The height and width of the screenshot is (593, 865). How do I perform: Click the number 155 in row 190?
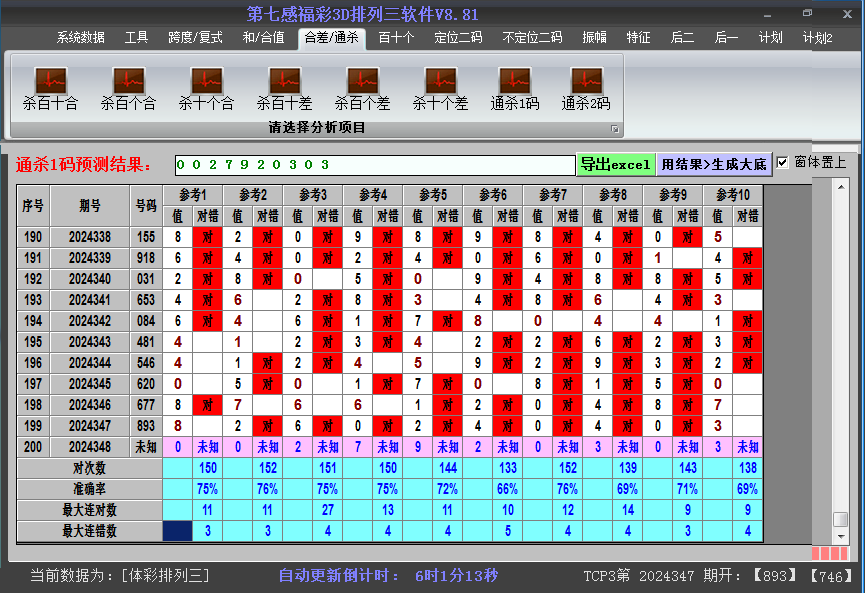[x=146, y=237]
